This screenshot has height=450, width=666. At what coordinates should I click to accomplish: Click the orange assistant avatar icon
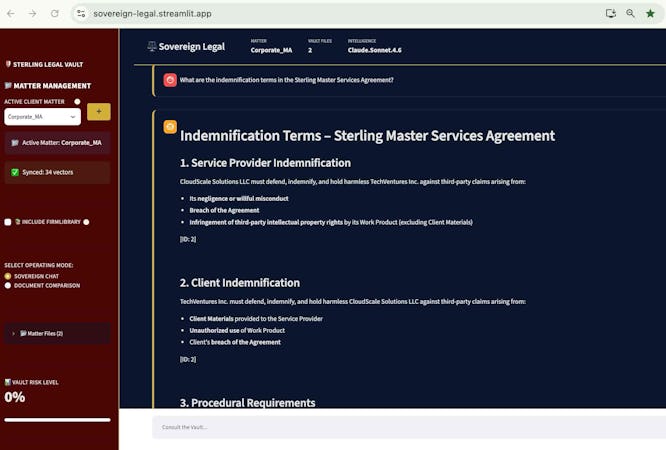[x=170, y=127]
